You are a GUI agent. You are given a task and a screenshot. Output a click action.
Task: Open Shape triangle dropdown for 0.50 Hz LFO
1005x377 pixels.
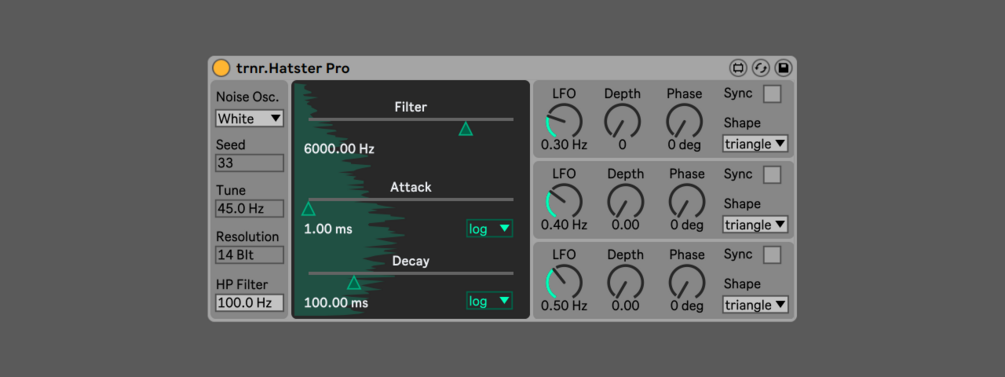756,305
